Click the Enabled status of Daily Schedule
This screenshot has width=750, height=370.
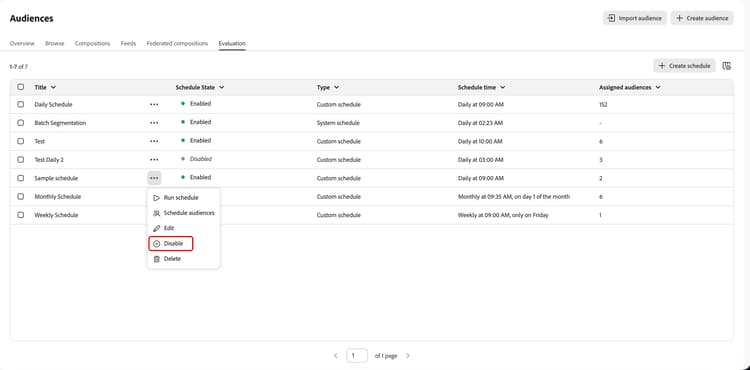(x=200, y=104)
